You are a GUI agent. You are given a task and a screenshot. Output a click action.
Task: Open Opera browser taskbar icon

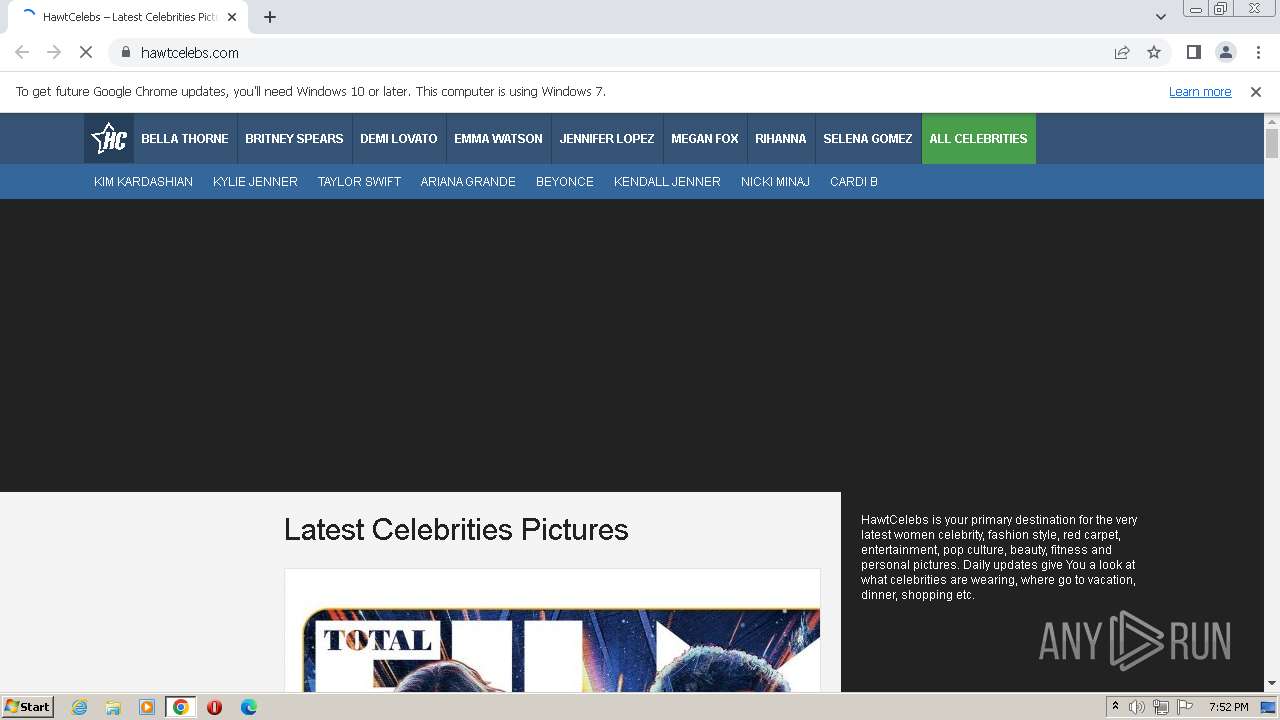pos(214,707)
